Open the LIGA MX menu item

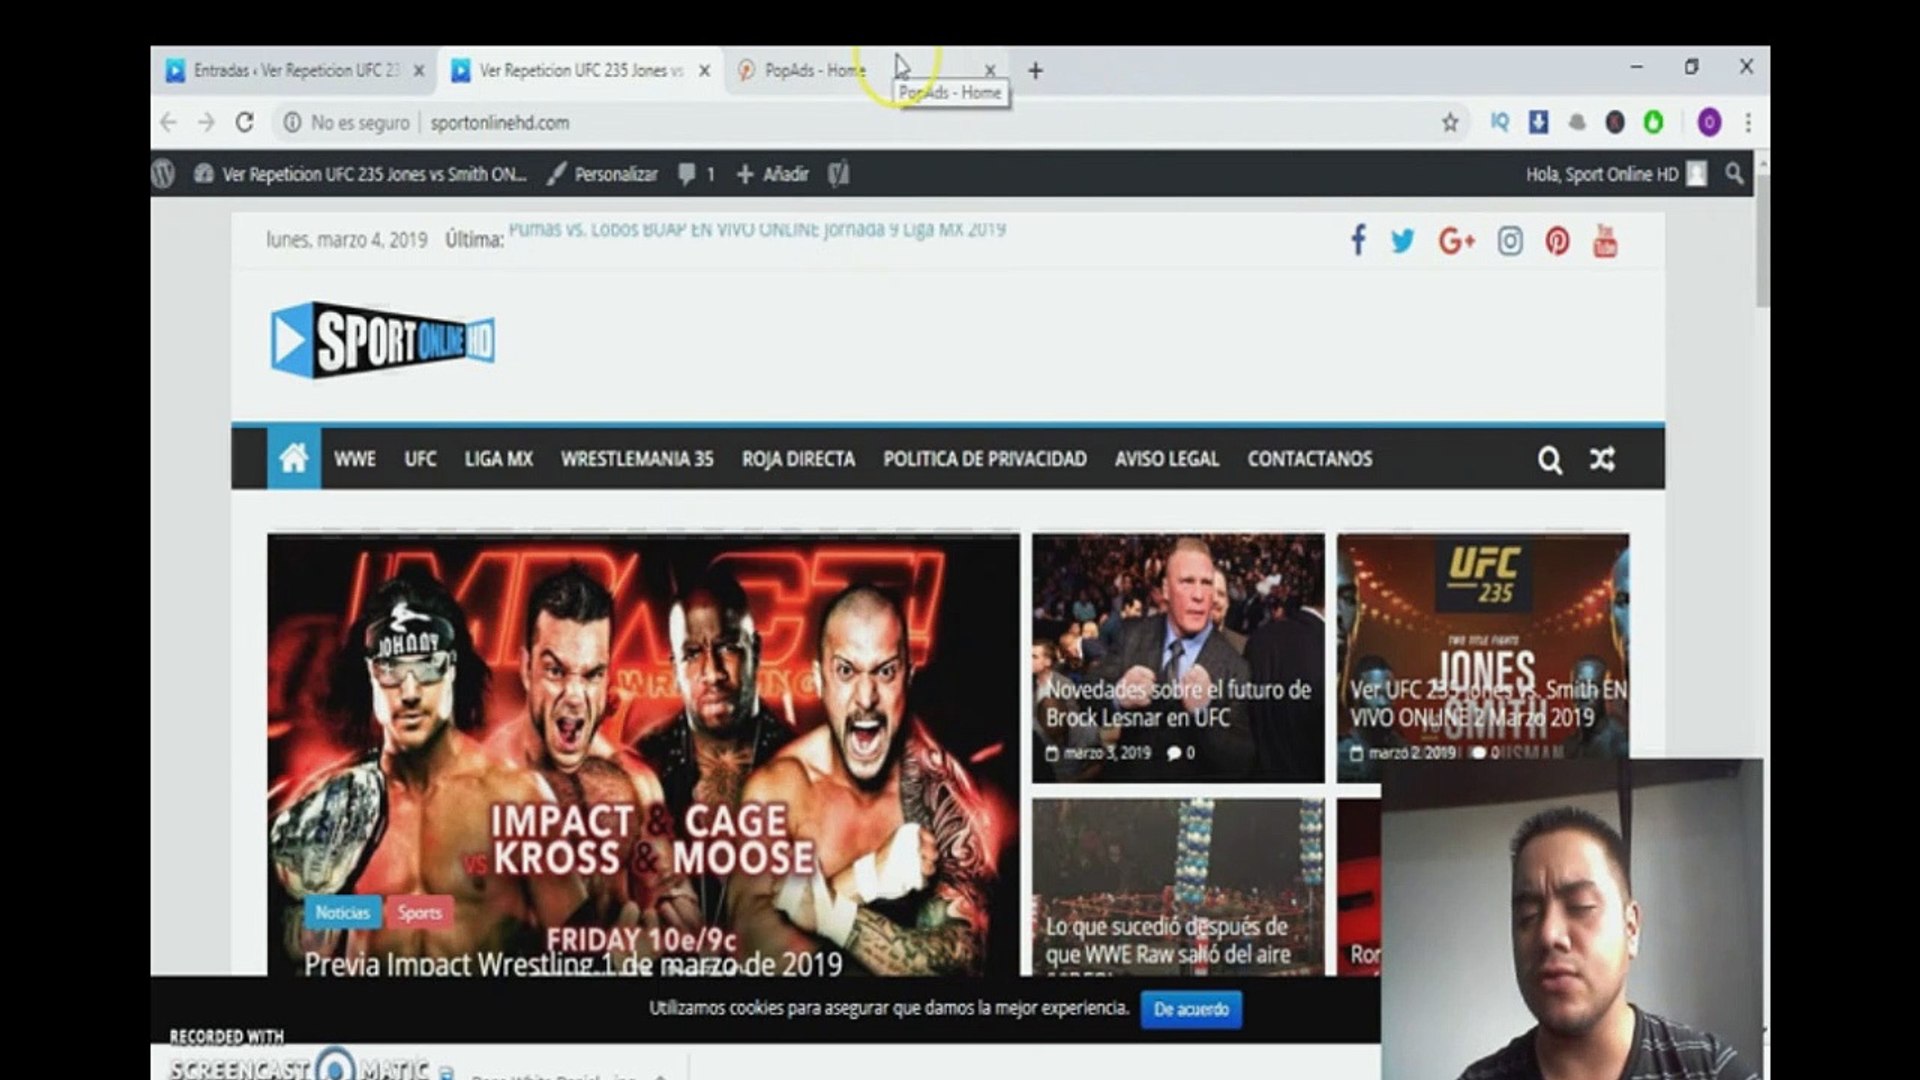498,459
